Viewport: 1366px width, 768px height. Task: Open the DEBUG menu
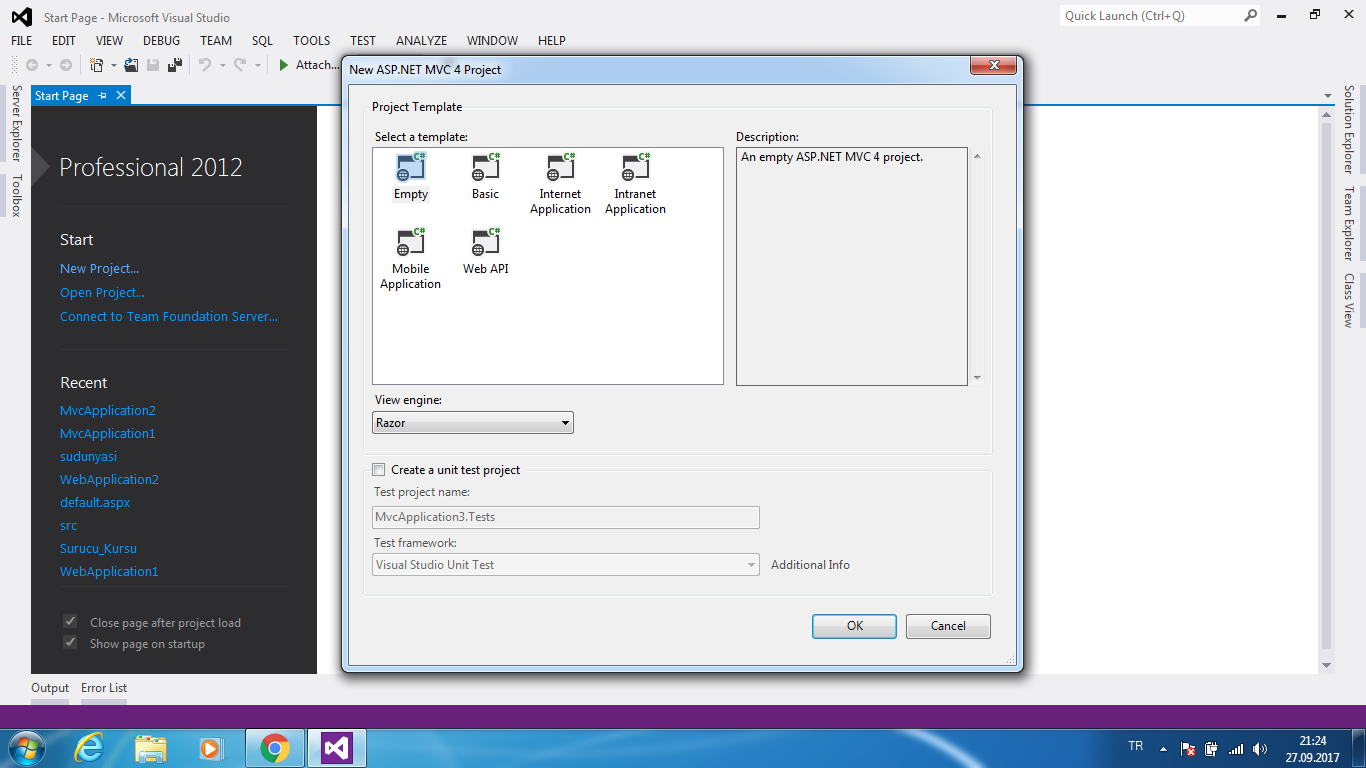[x=162, y=41]
